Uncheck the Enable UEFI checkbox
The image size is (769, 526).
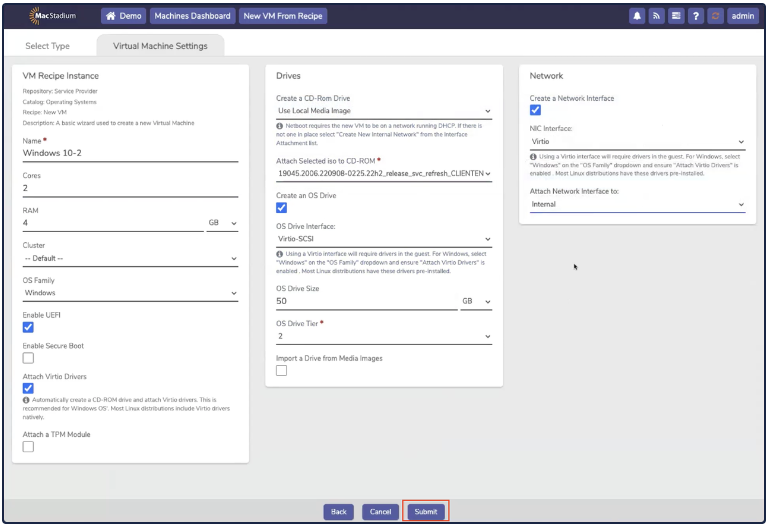[x=28, y=327]
